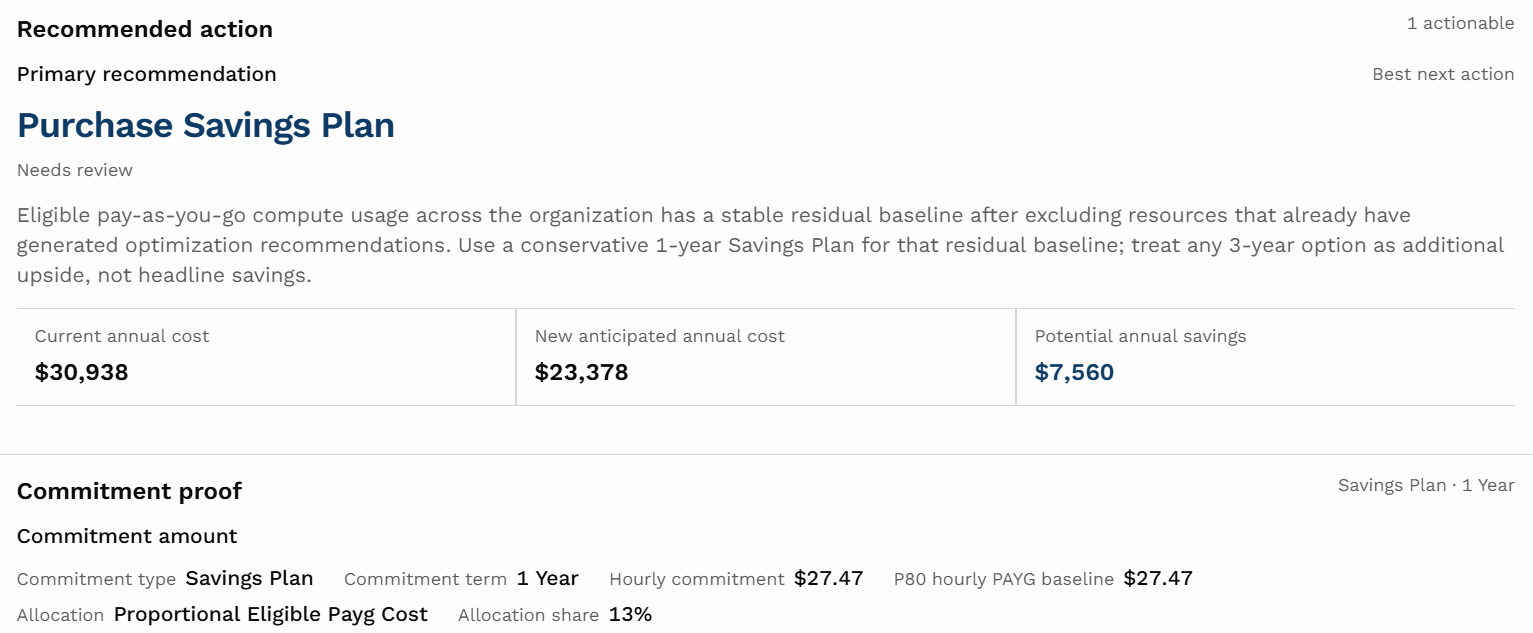Click the Allocation share 13% value
The width and height of the screenshot is (1533, 633).
point(631,614)
